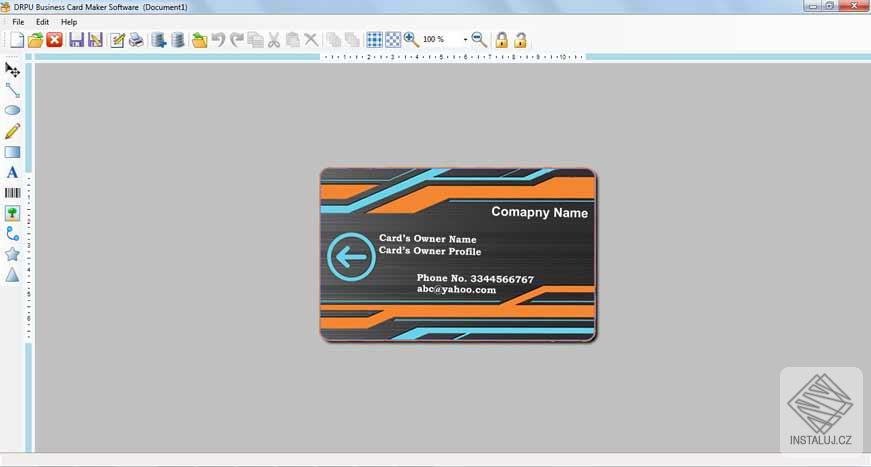The width and height of the screenshot is (871, 467).
Task: Select the Phone No. 3344566767 text
Action: click(475, 279)
